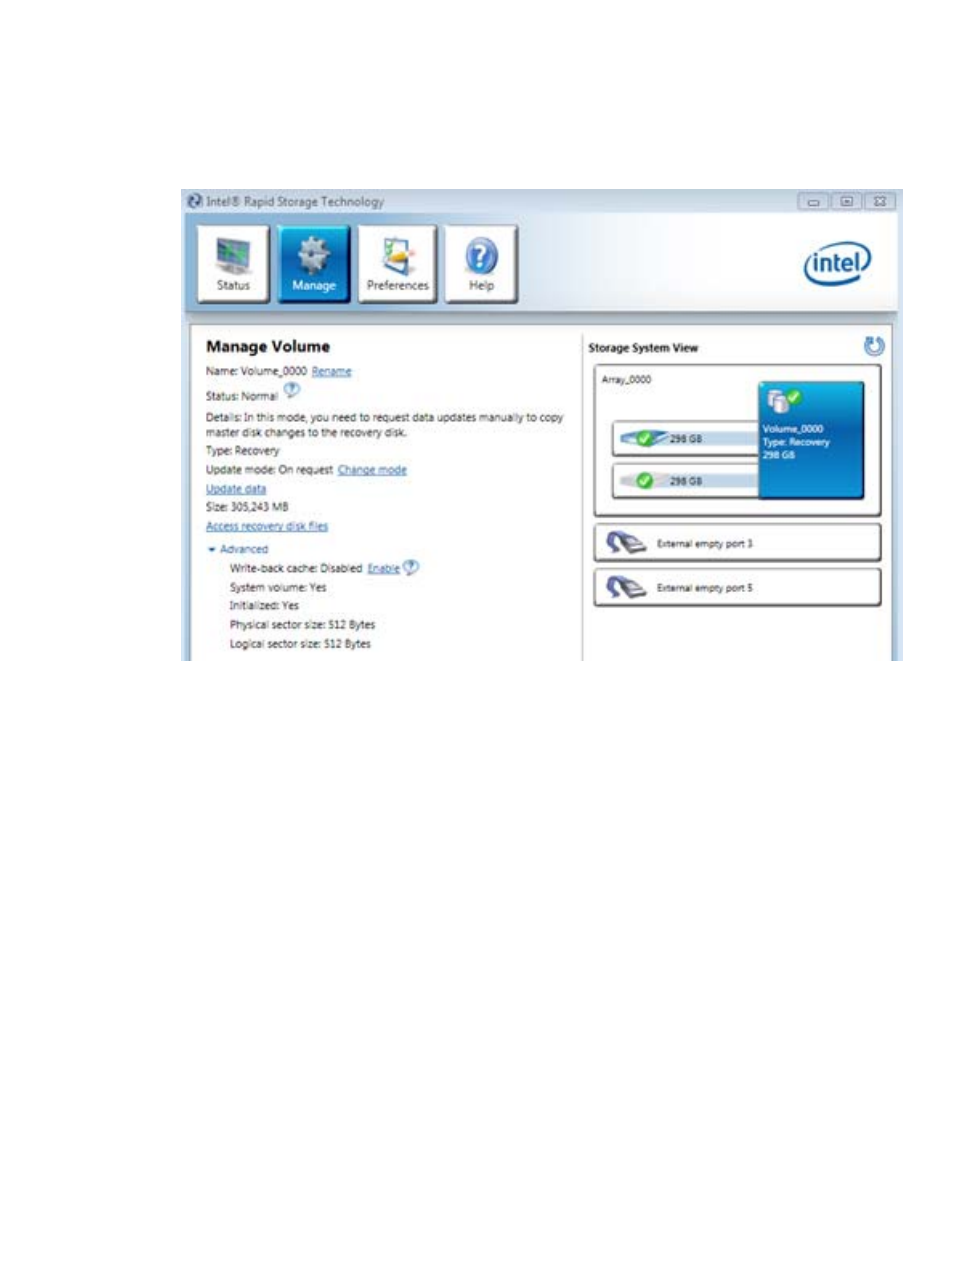Viewport: 954px width, 1270px height.
Task: Click the Status Normal help icon
Action: click(x=291, y=390)
